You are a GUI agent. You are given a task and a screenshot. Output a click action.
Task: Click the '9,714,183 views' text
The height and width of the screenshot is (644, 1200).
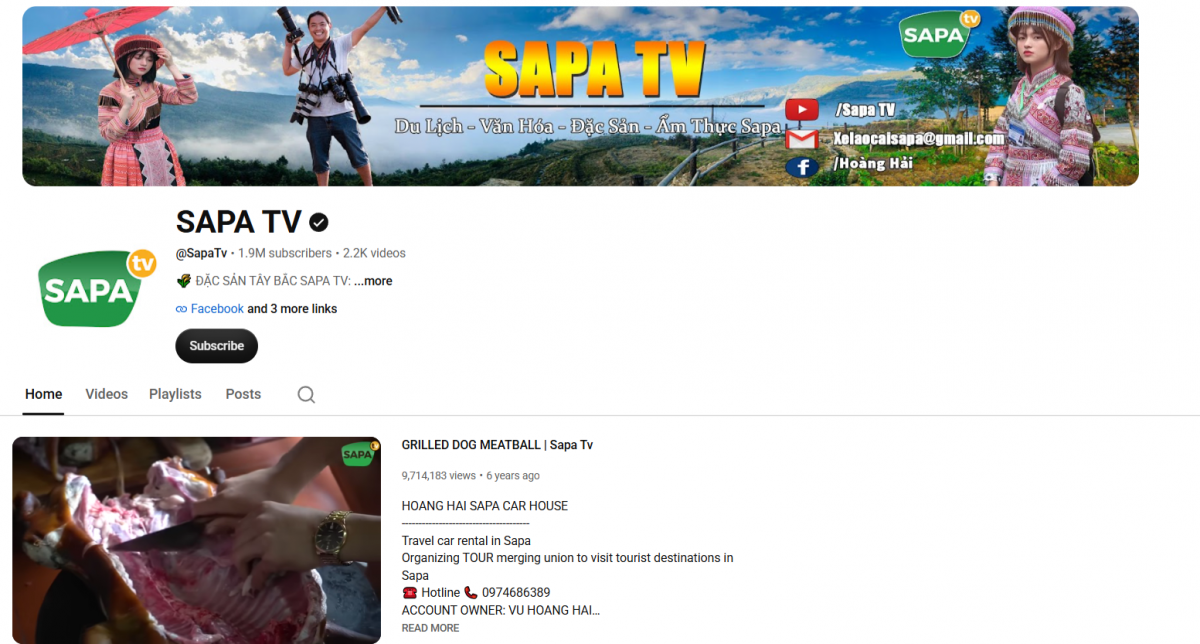(x=439, y=476)
